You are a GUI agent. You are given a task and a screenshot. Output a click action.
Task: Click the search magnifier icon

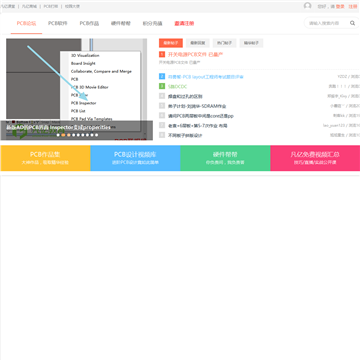click(x=352, y=23)
